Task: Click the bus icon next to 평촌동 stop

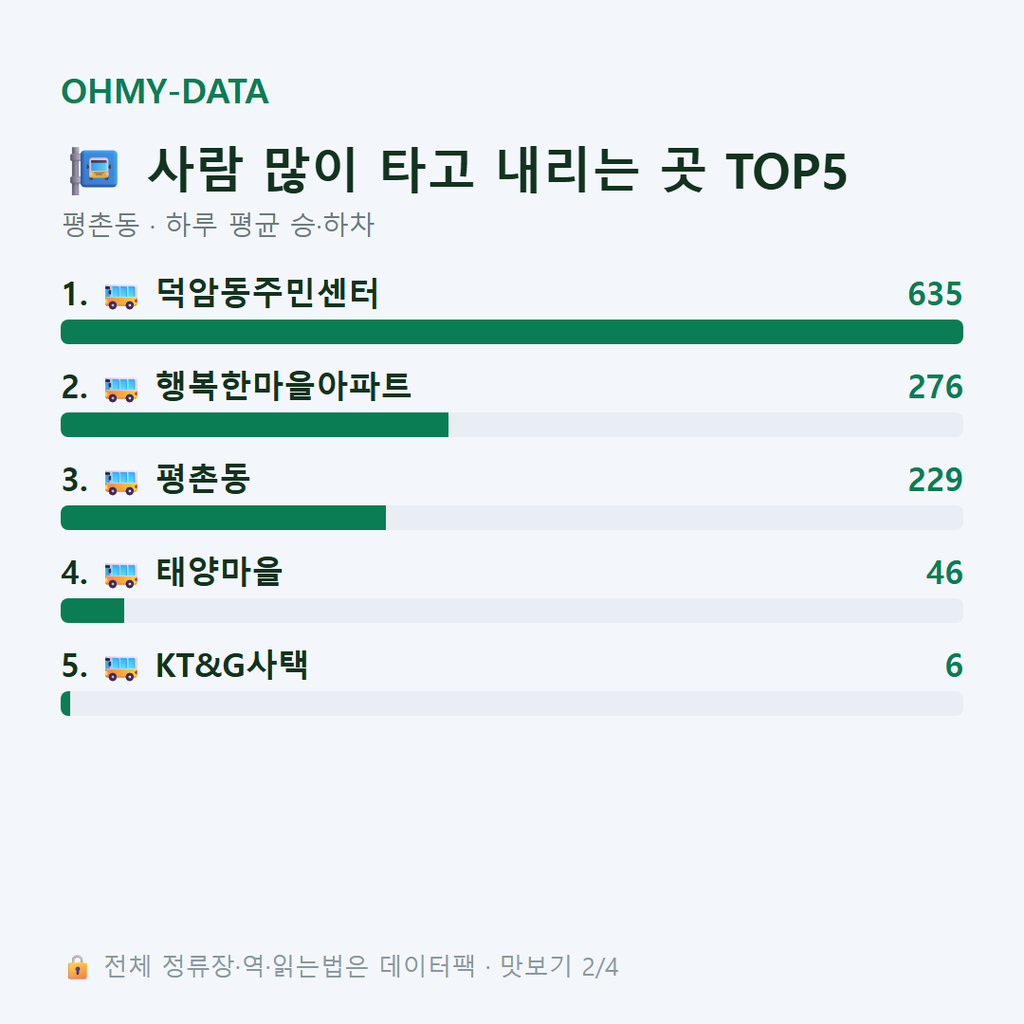Action: 121,482
